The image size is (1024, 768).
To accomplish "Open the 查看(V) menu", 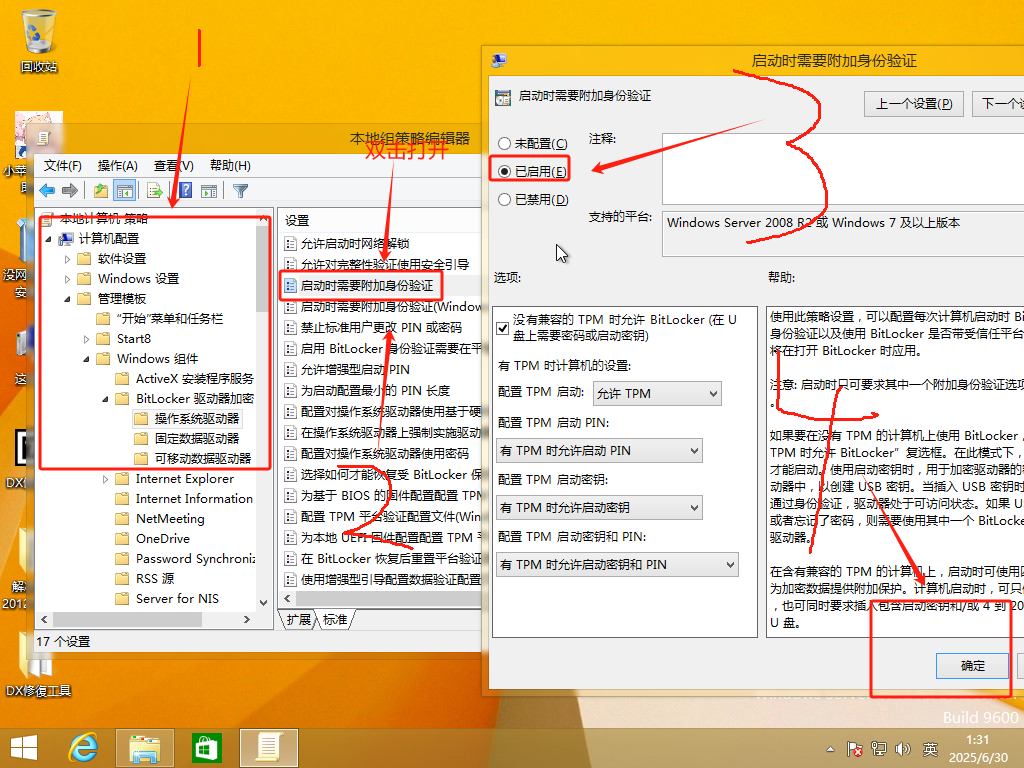I will click(174, 166).
